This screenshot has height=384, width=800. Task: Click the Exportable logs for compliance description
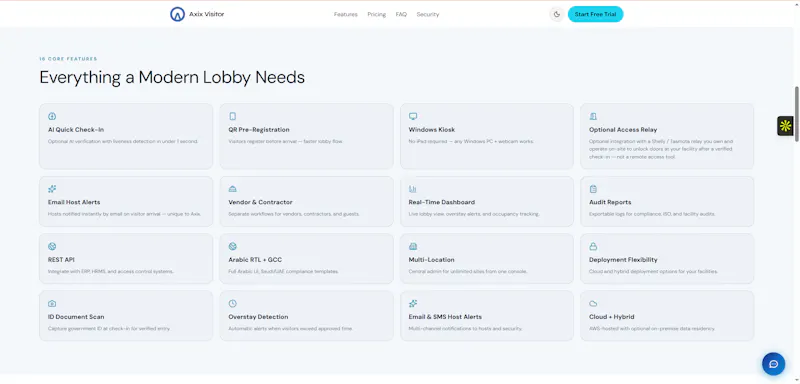pos(652,214)
